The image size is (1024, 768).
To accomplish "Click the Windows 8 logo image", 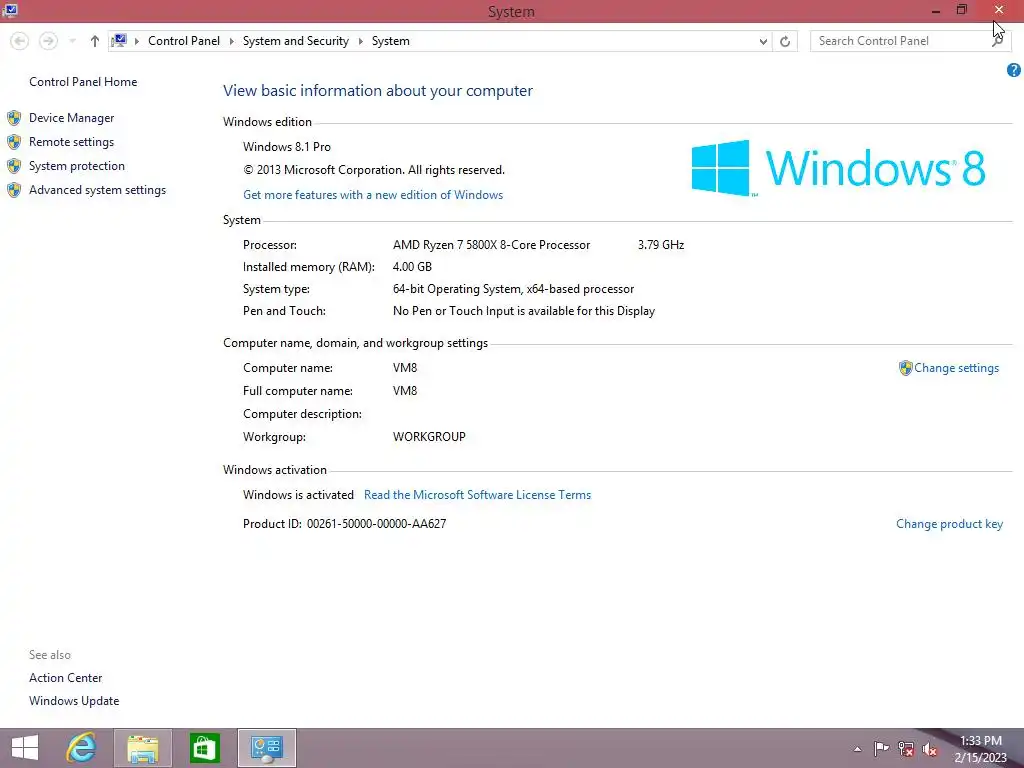I will (839, 168).
